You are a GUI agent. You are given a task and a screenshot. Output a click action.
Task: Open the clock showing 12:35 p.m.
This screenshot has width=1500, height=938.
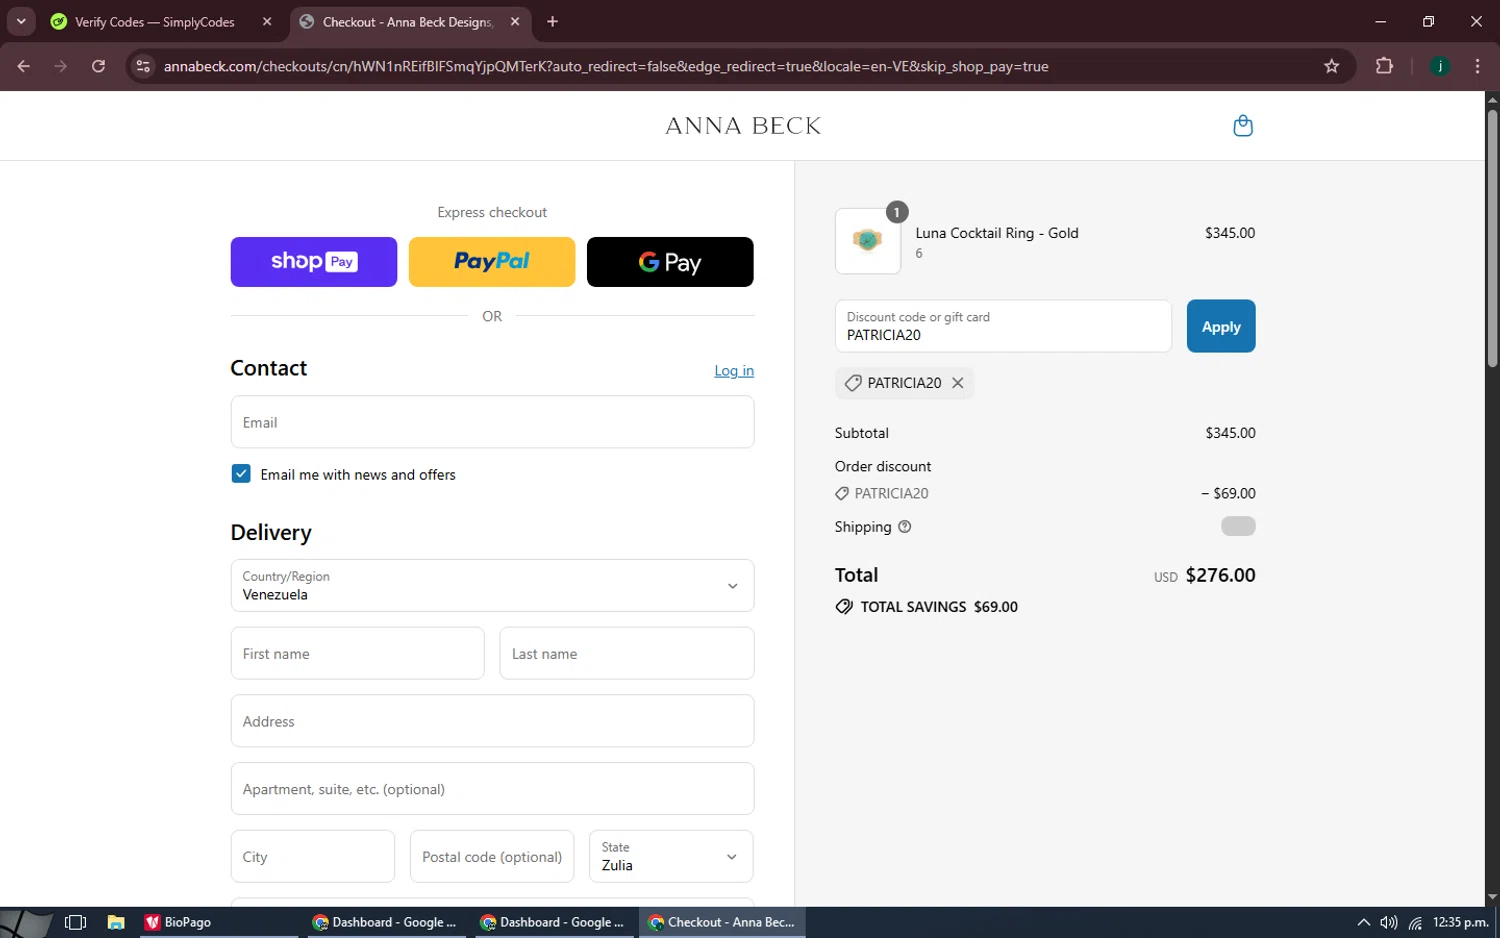click(x=1461, y=922)
